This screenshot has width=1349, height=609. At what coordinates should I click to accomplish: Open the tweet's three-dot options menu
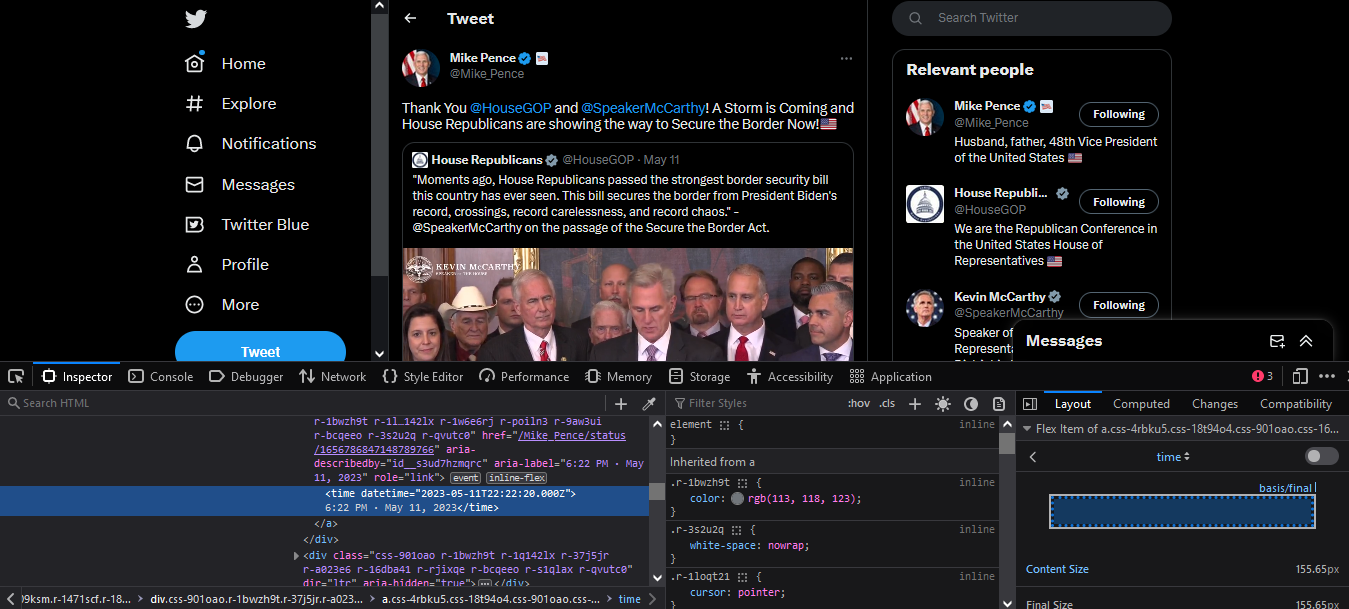coord(846,58)
